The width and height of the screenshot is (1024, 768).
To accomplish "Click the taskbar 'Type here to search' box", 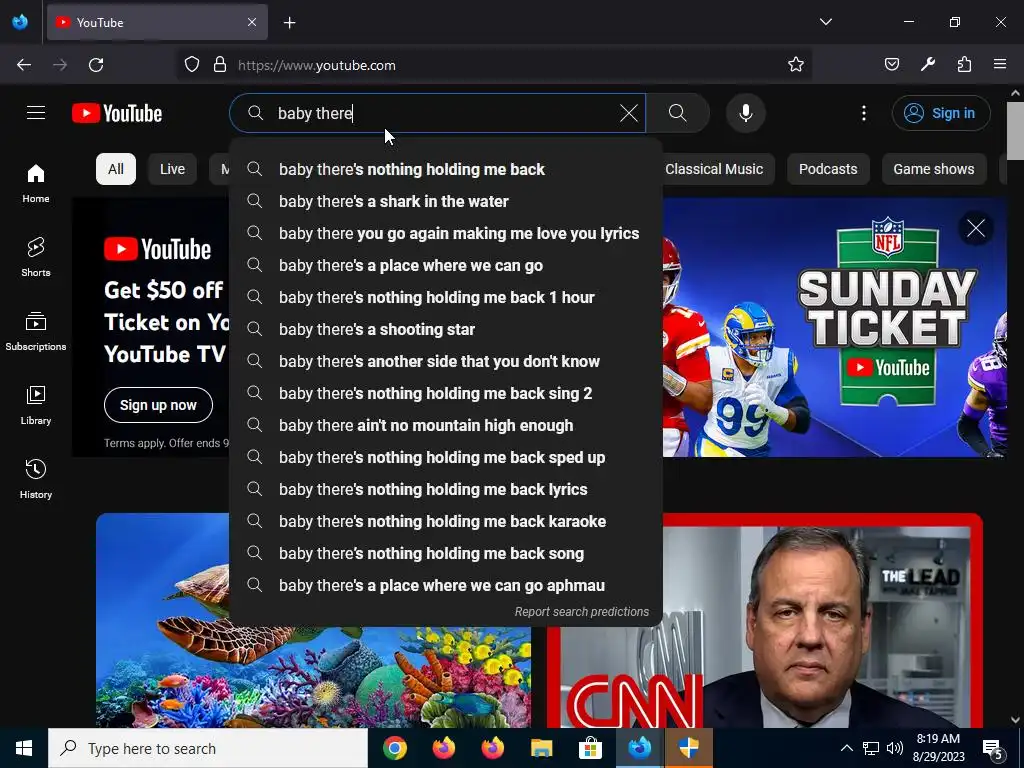I will (208, 748).
